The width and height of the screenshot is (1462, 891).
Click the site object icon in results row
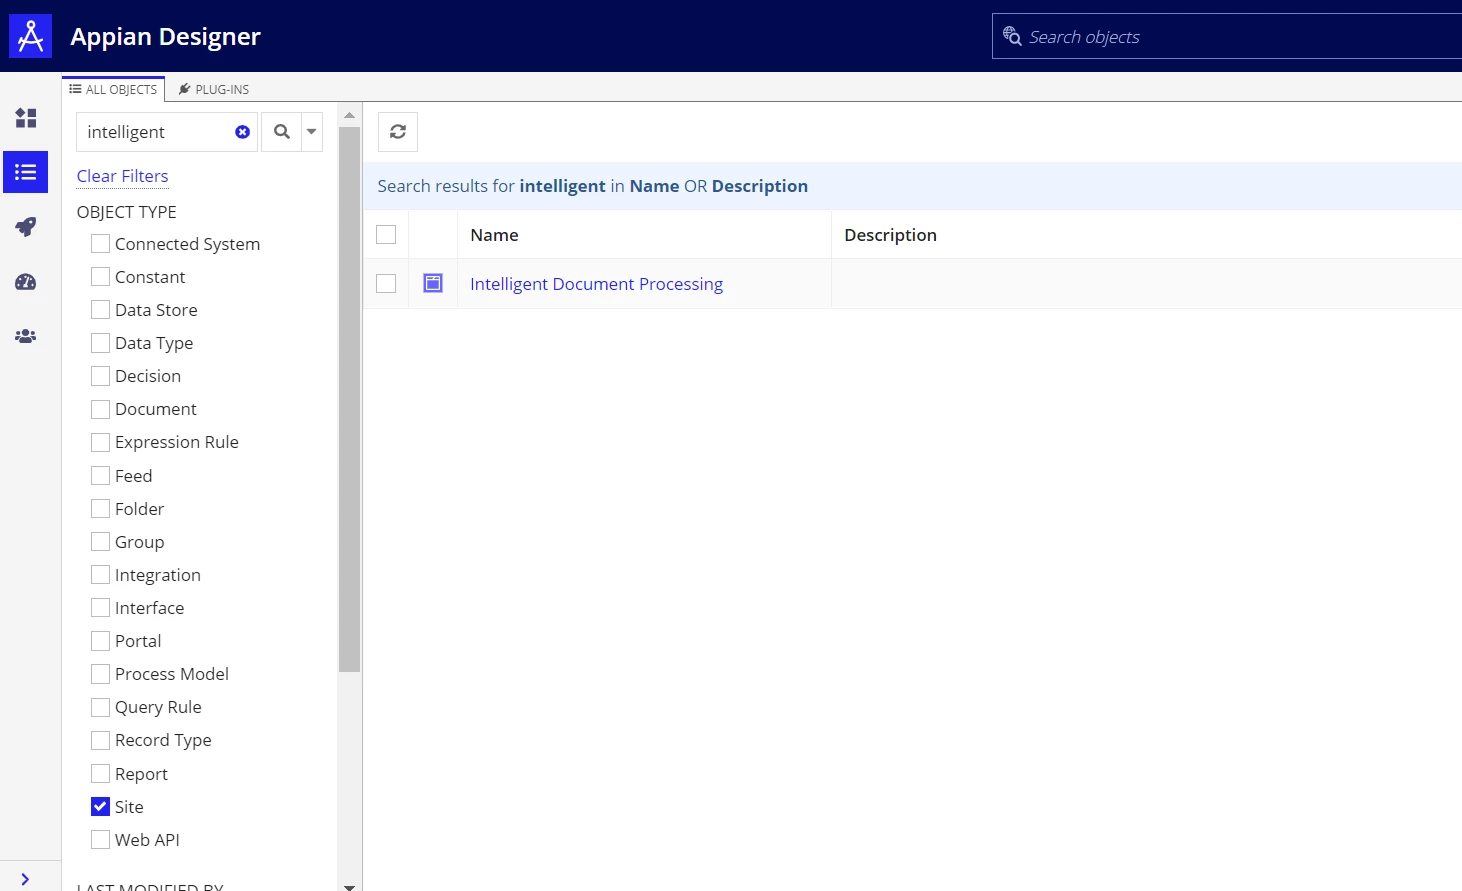433,283
